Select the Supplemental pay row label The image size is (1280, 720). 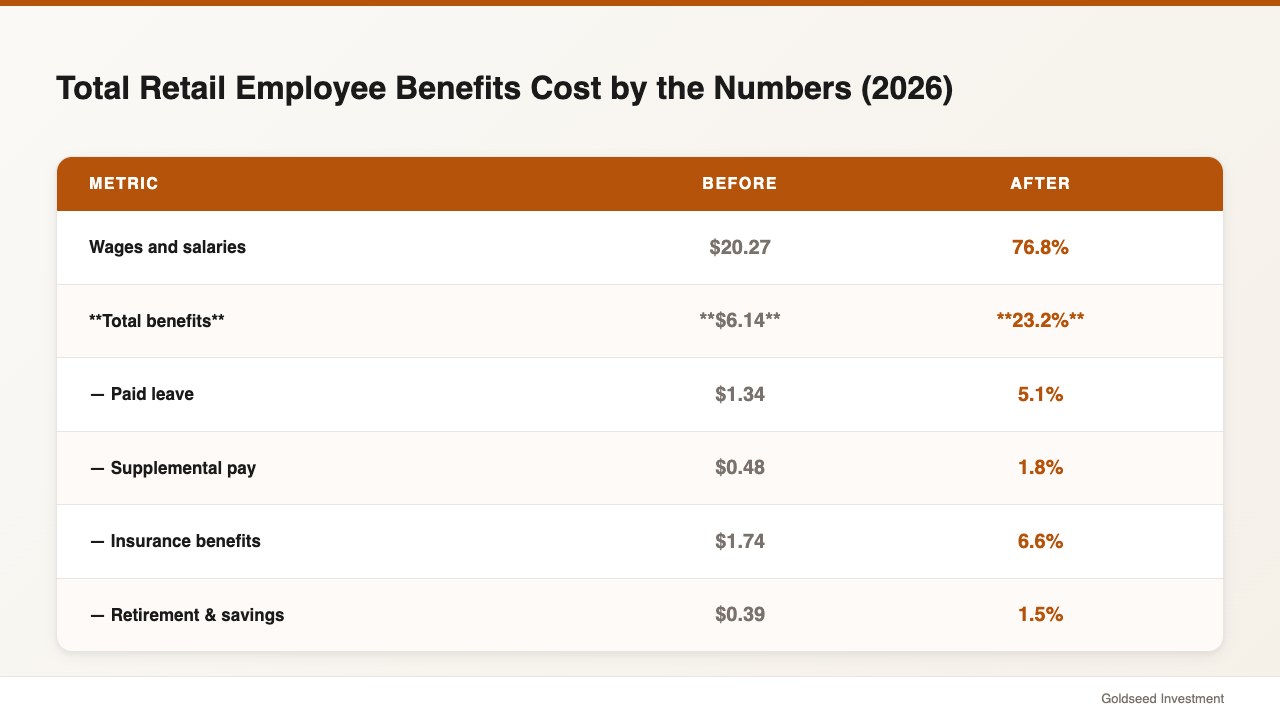pos(173,468)
